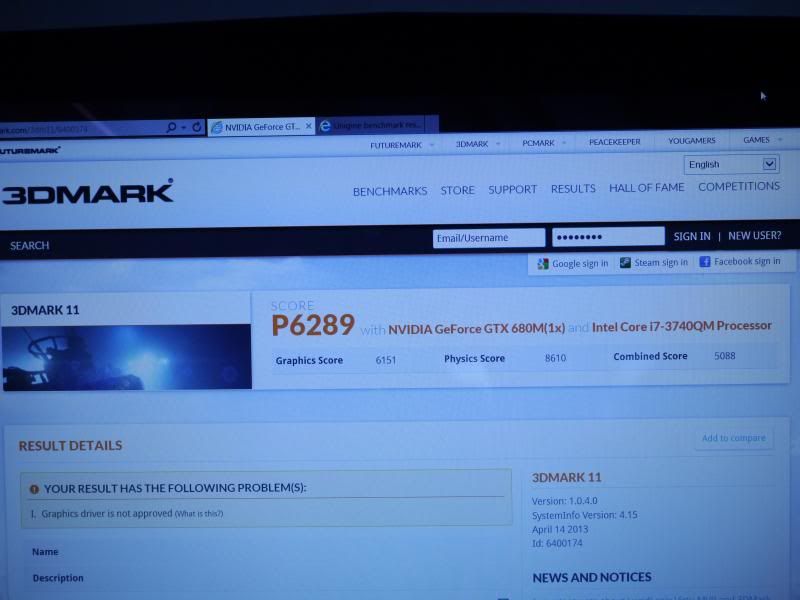The width and height of the screenshot is (800, 600).
Task: Click Steam sign in text link
Action: [x=661, y=262]
